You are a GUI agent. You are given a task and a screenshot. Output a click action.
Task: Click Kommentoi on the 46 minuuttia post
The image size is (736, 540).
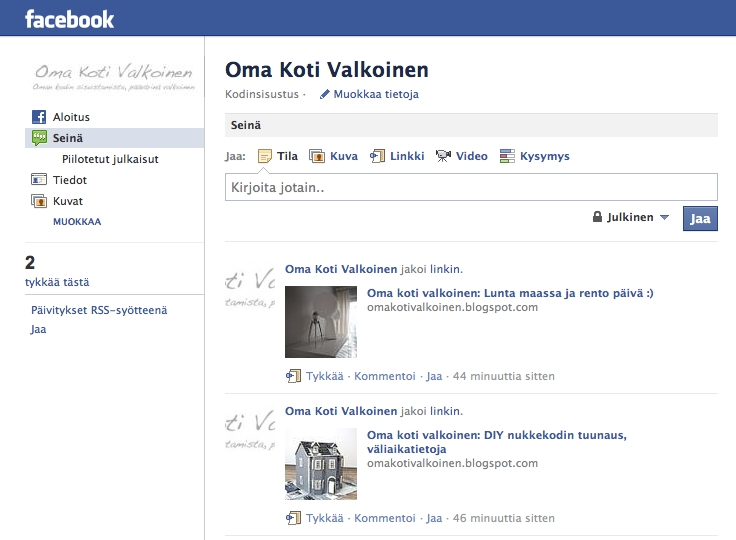point(385,518)
